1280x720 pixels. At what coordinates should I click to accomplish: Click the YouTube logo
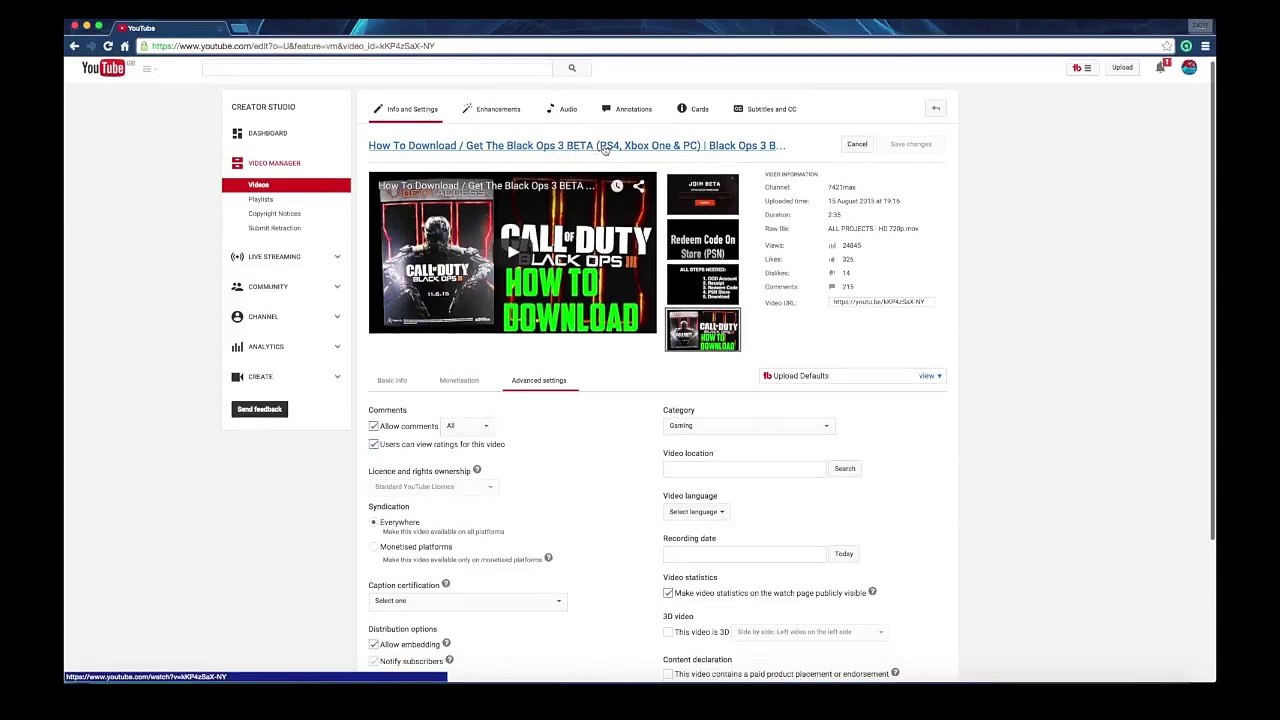[103, 68]
